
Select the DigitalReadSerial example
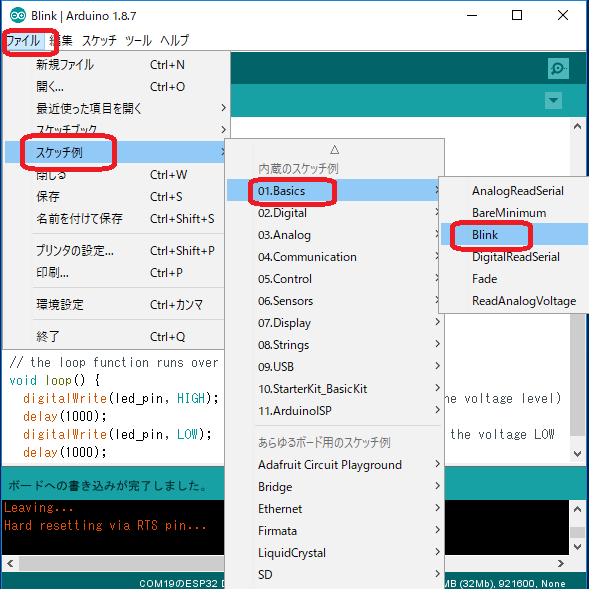[514, 257]
